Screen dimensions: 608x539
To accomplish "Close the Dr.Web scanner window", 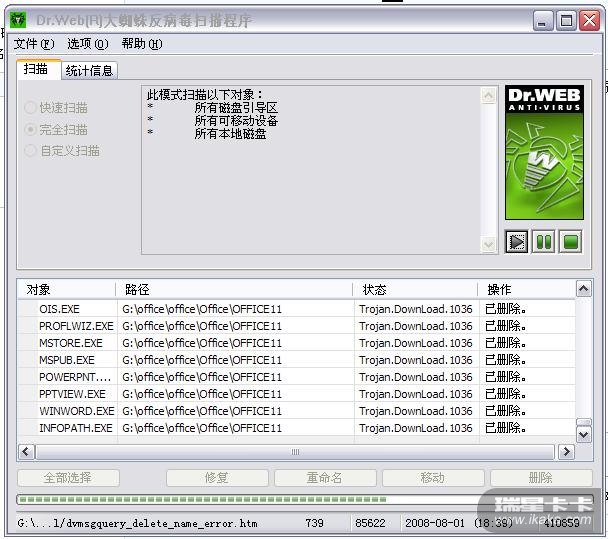I will (590, 20).
